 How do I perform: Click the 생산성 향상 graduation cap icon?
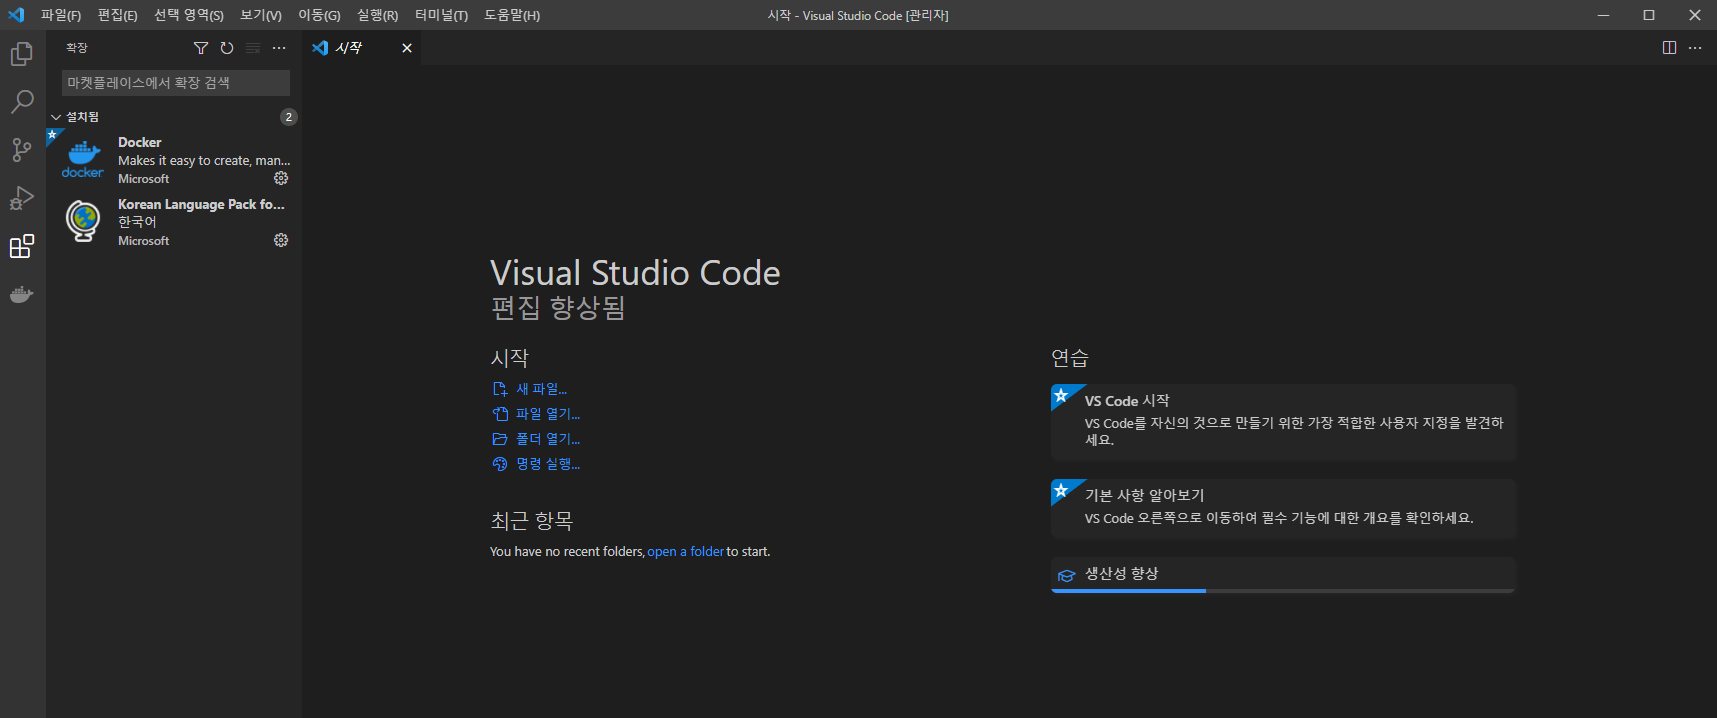coord(1067,575)
